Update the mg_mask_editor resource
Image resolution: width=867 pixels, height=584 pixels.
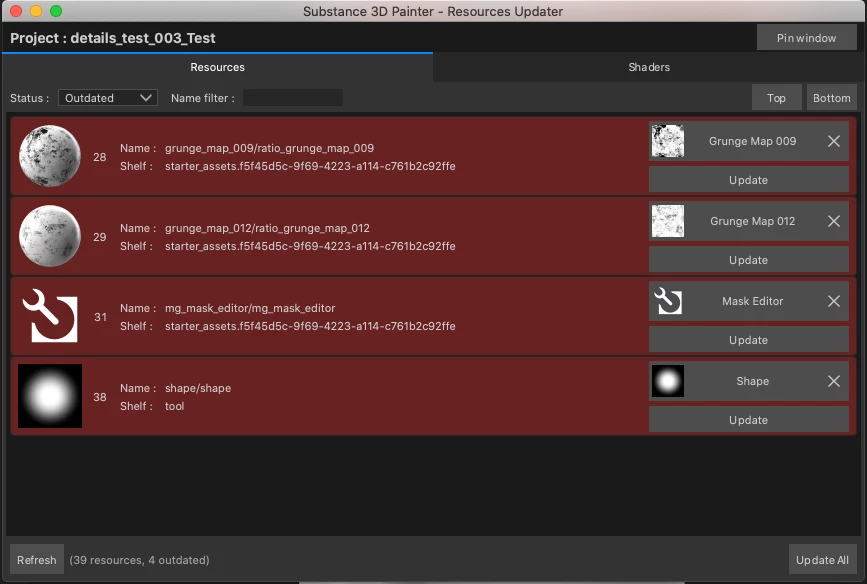(748, 340)
